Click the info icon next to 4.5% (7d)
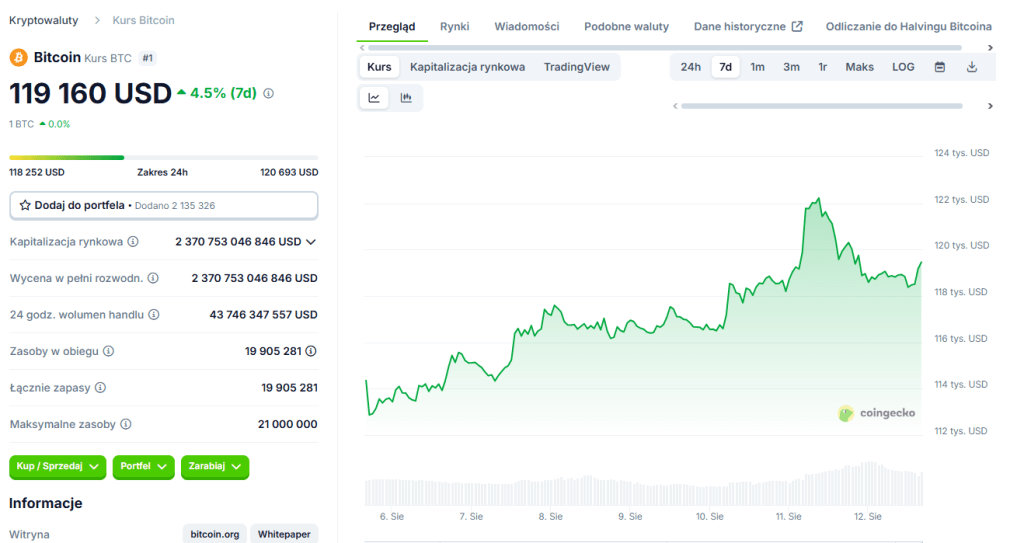This screenshot has height=543, width=1024. point(268,93)
